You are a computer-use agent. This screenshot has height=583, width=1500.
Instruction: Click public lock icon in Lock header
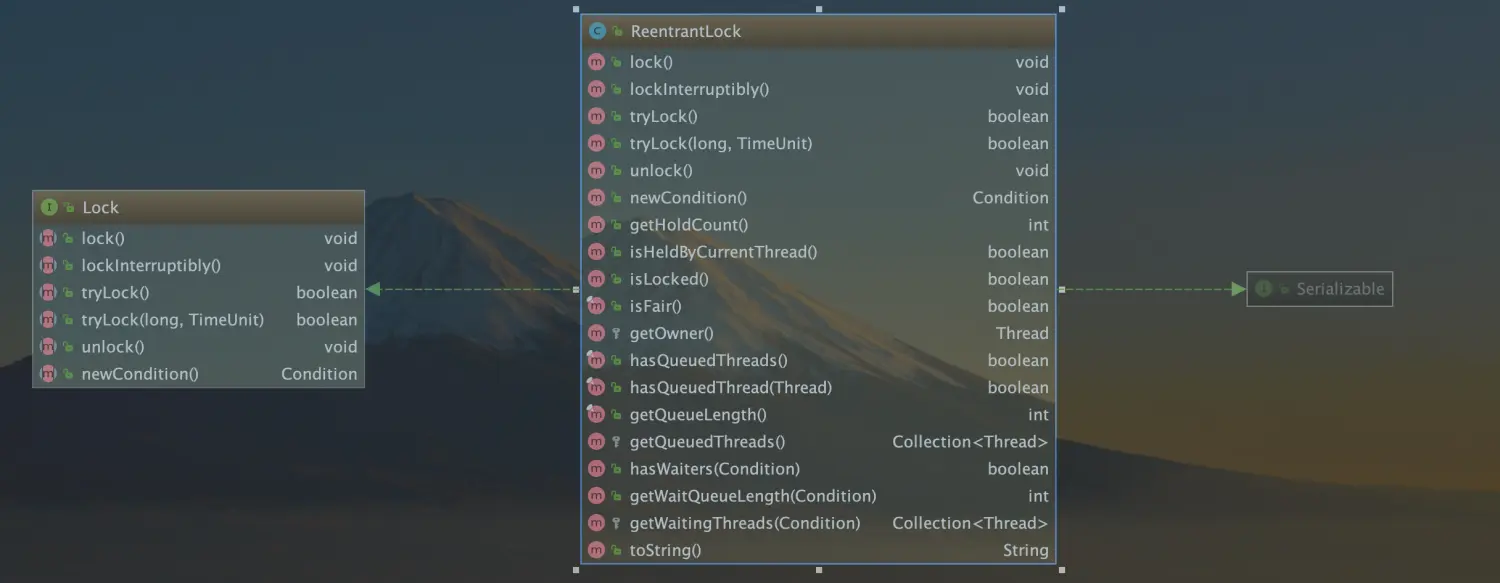69,208
